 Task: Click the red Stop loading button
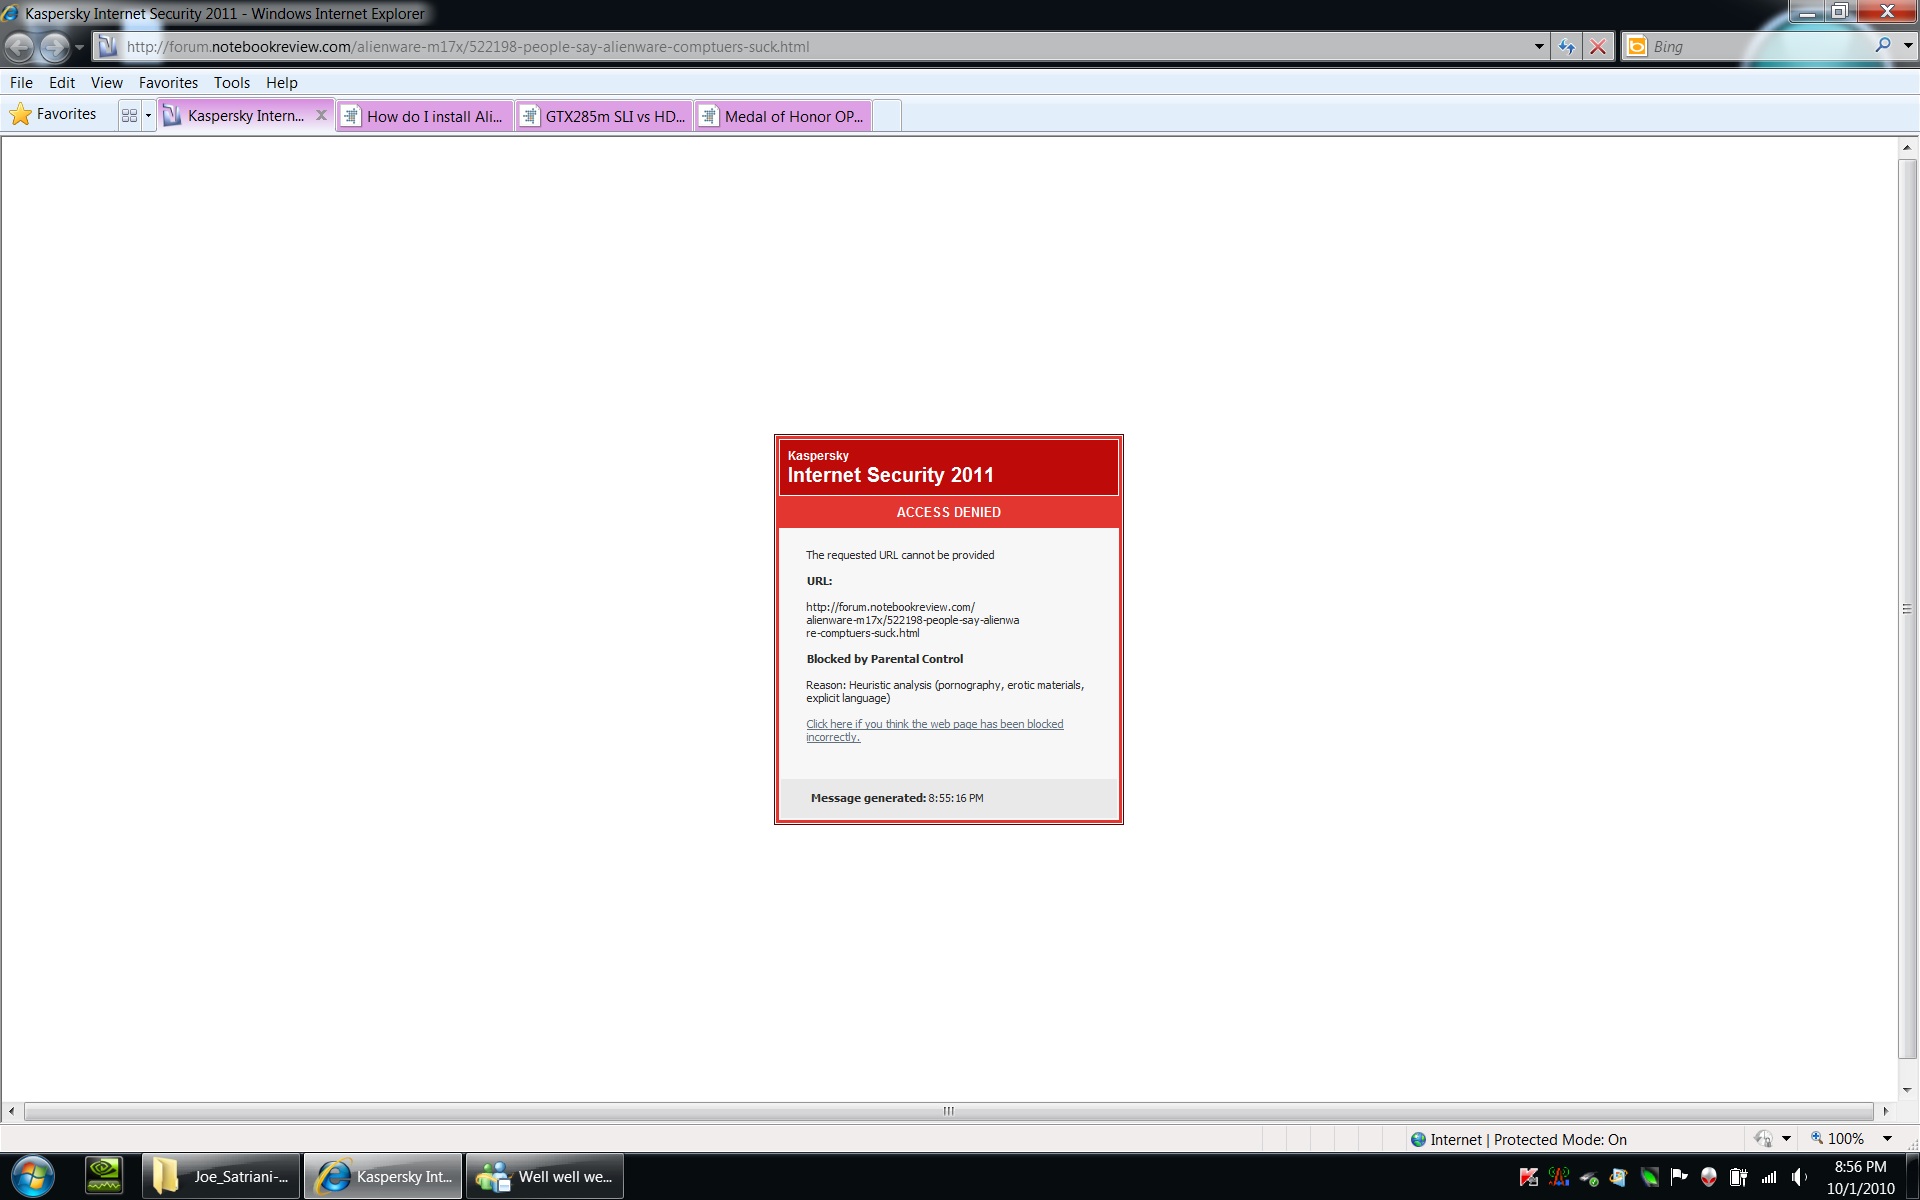(1598, 46)
